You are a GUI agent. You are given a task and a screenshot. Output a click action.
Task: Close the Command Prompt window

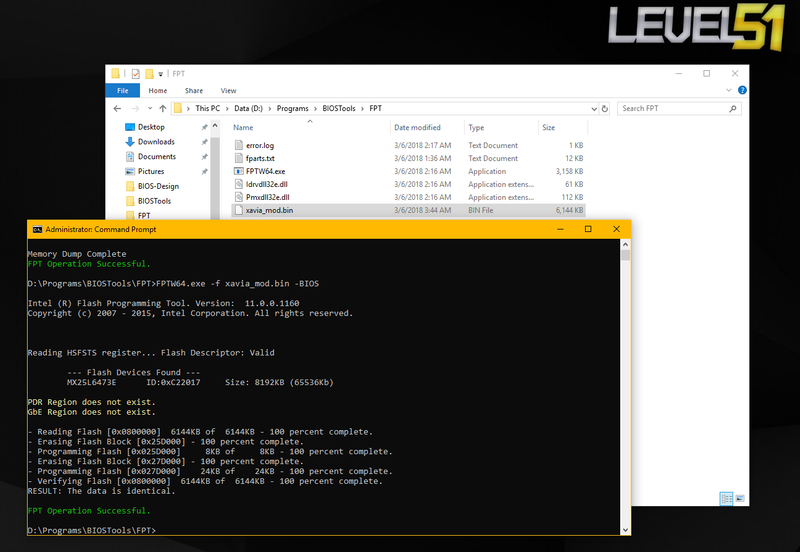616,229
